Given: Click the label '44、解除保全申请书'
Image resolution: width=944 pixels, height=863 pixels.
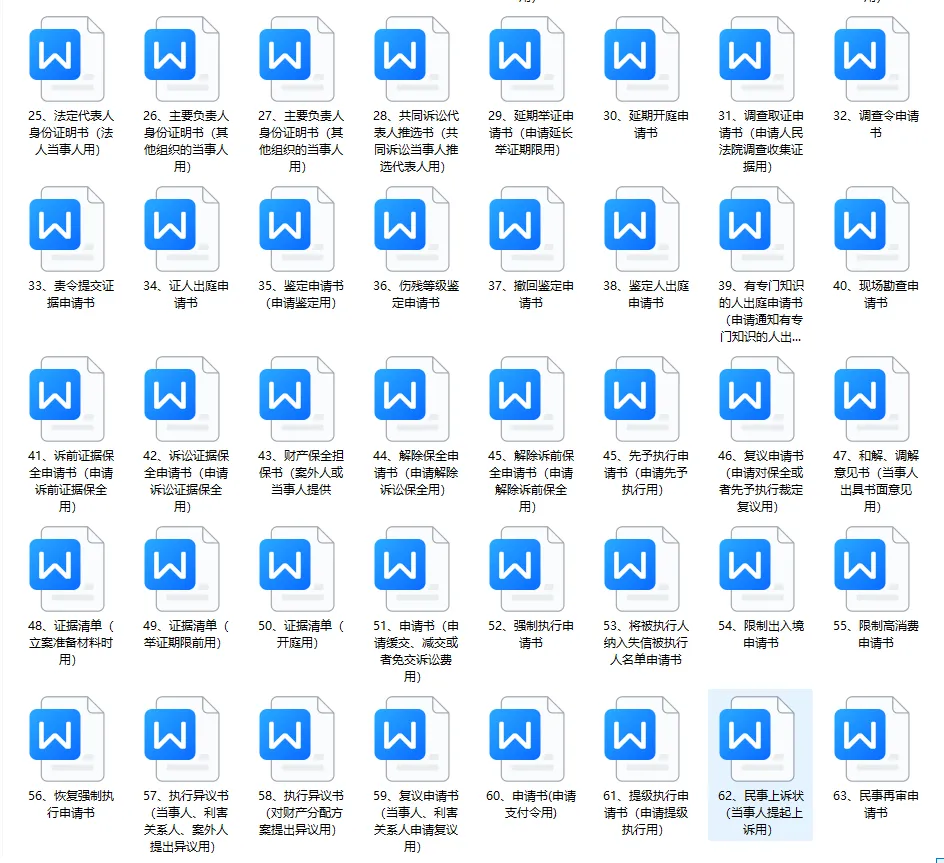Looking at the screenshot, I should coord(415,472).
